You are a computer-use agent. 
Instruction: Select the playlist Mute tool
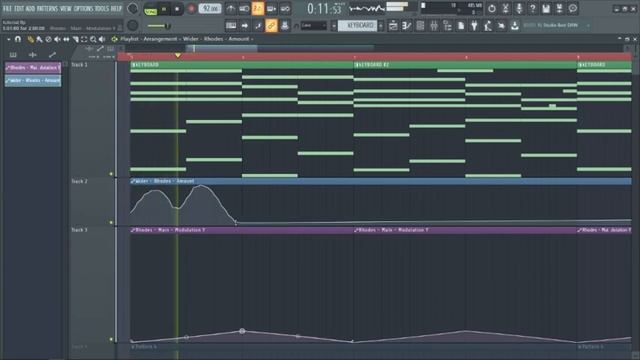pos(57,40)
